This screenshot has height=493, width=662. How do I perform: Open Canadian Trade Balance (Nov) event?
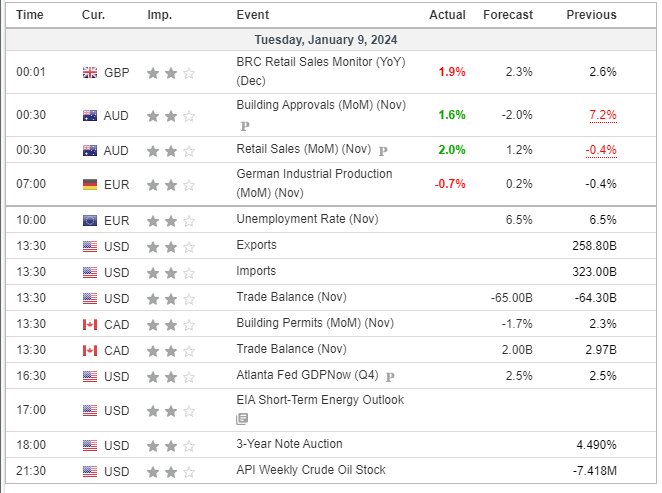point(291,349)
